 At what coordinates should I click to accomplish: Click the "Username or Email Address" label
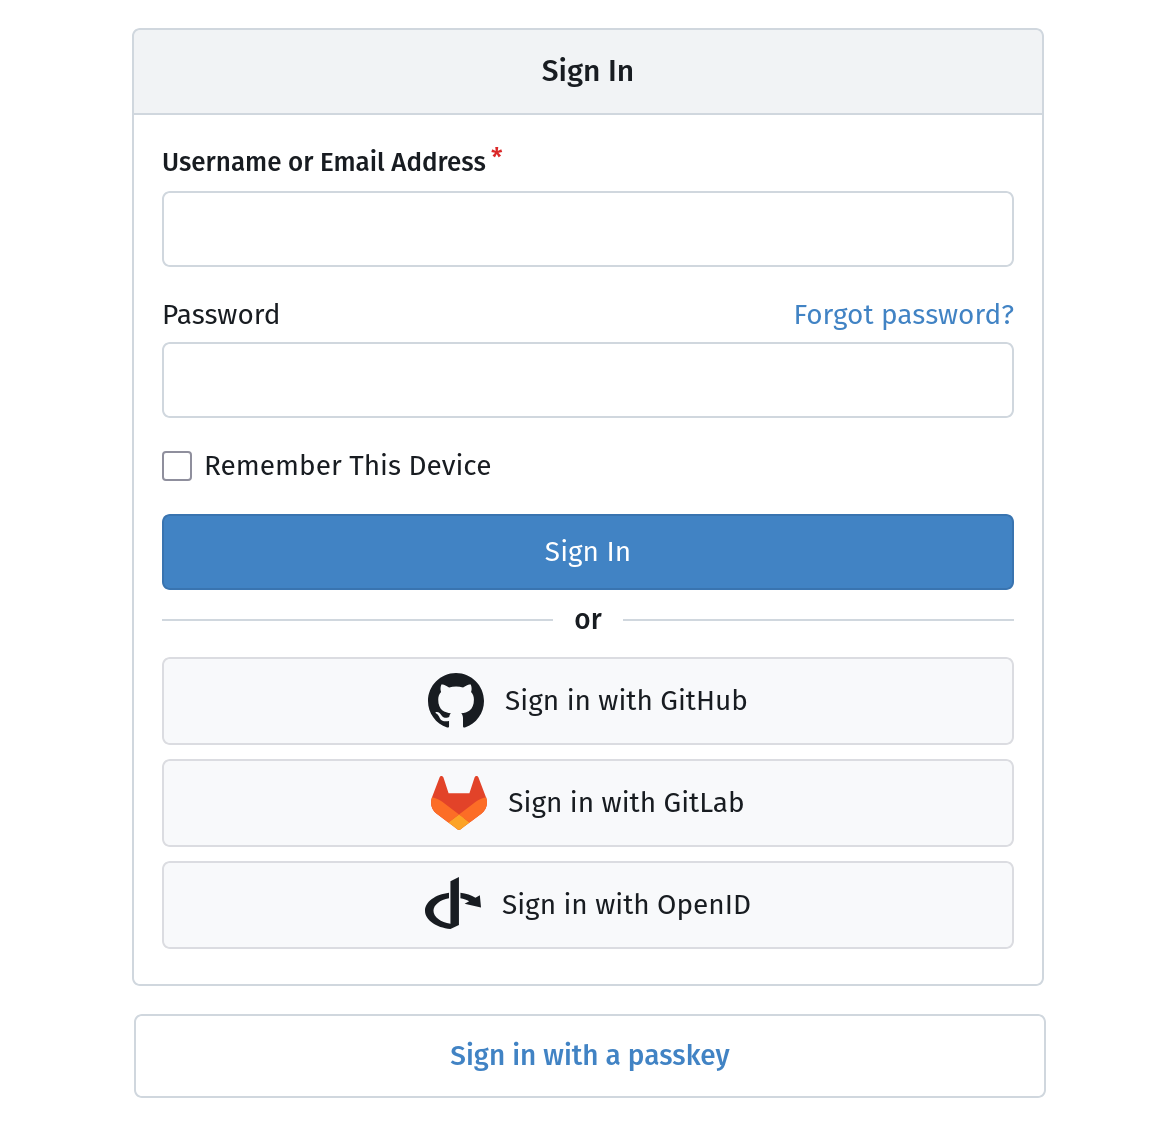point(323,162)
